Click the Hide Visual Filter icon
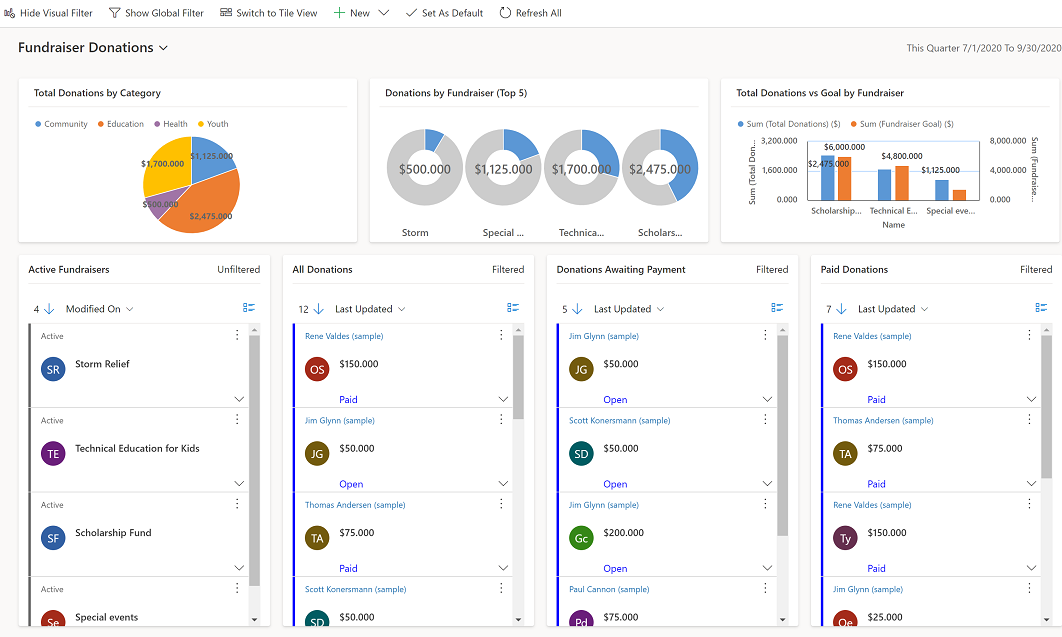Image resolution: width=1062 pixels, height=637 pixels. point(10,13)
